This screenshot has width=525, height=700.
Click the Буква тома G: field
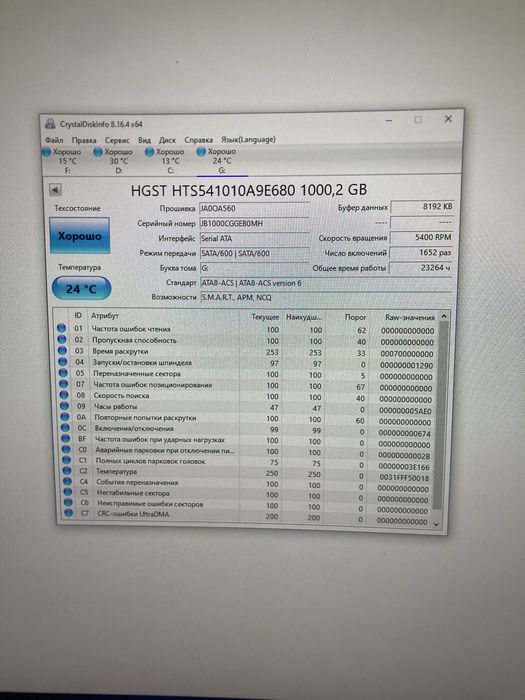point(254,268)
